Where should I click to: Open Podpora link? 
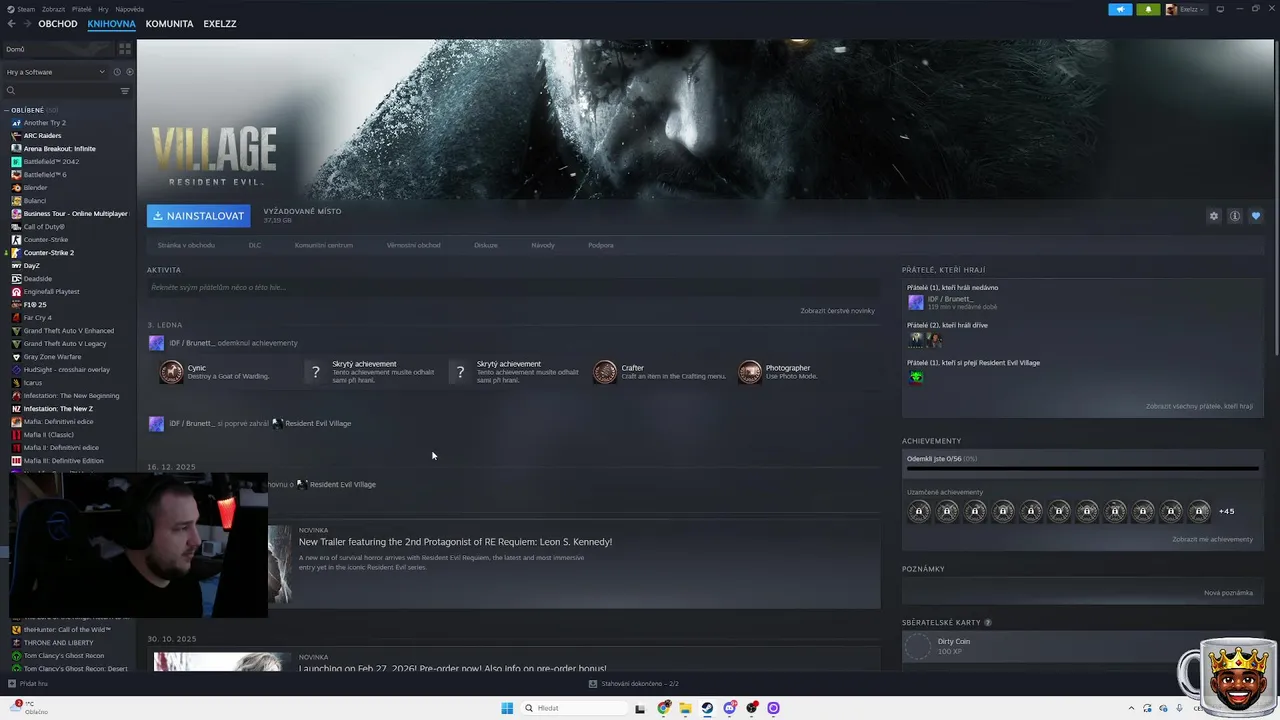[x=601, y=245]
